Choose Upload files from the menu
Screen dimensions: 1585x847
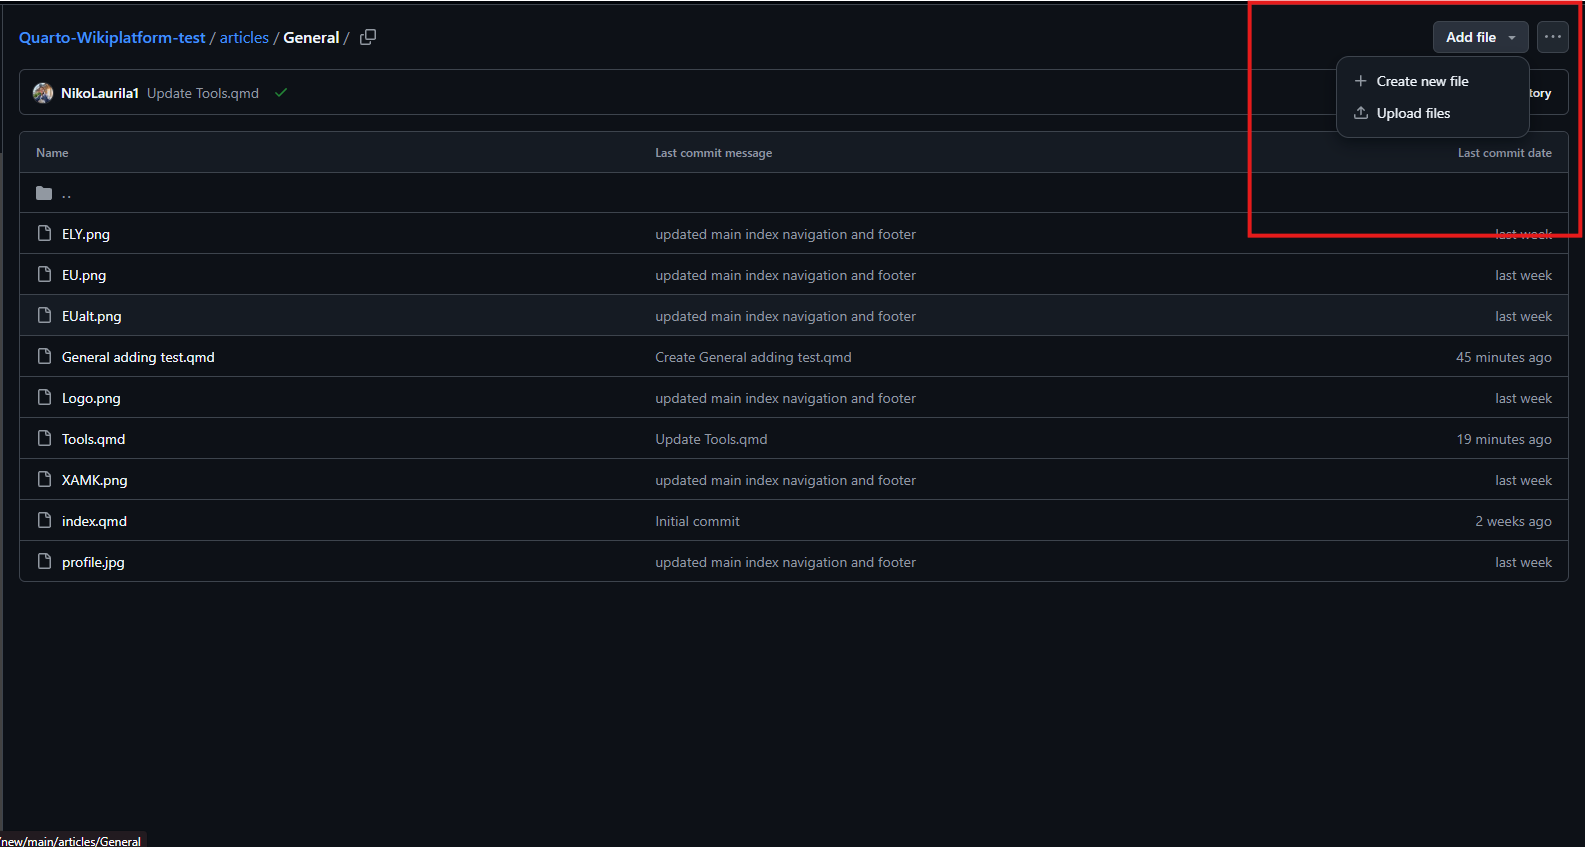[x=1413, y=113]
